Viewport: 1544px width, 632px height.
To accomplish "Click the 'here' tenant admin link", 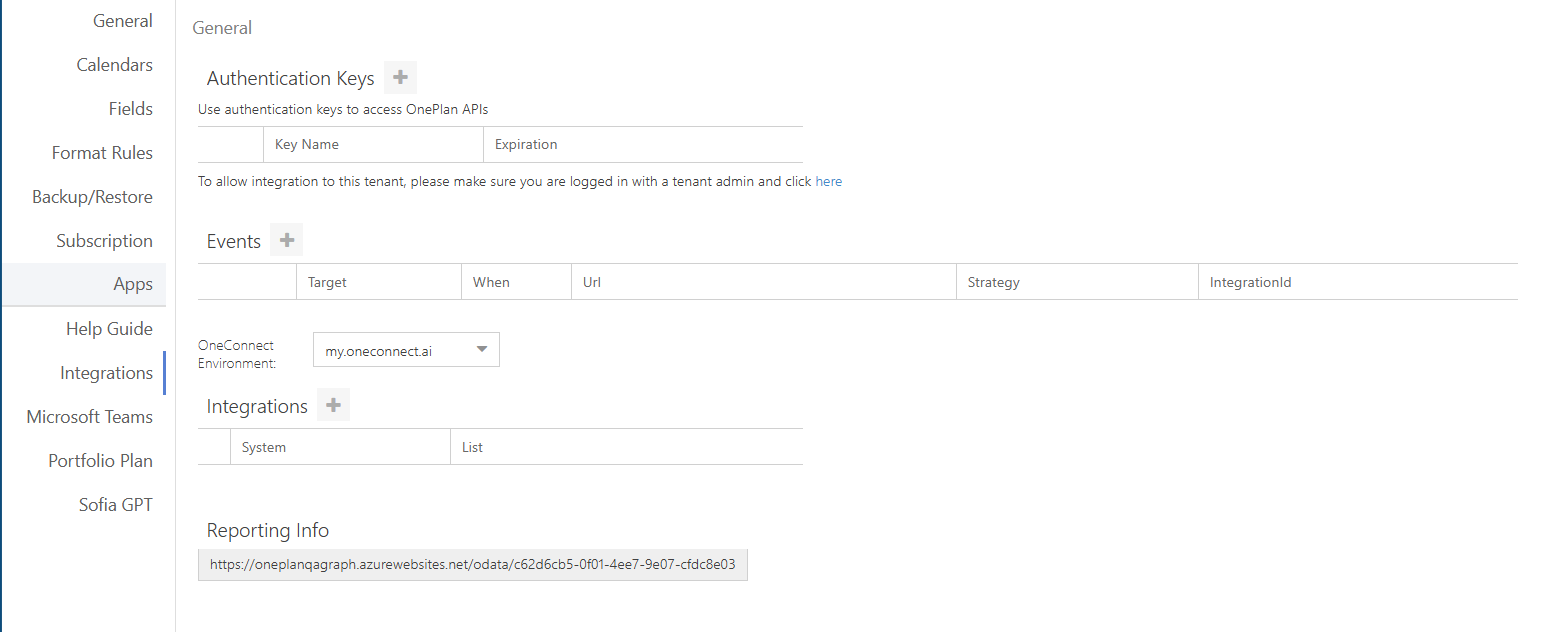I will pyautogui.click(x=828, y=182).
